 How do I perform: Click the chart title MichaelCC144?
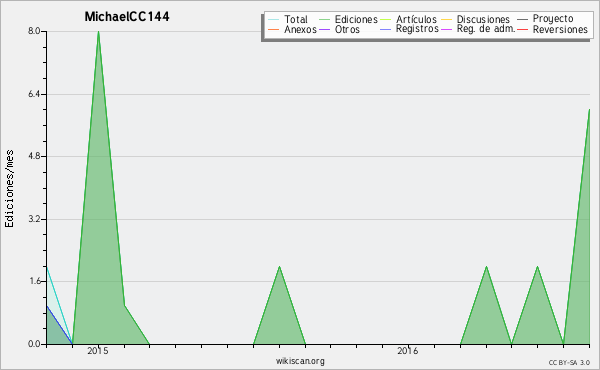(x=127, y=17)
